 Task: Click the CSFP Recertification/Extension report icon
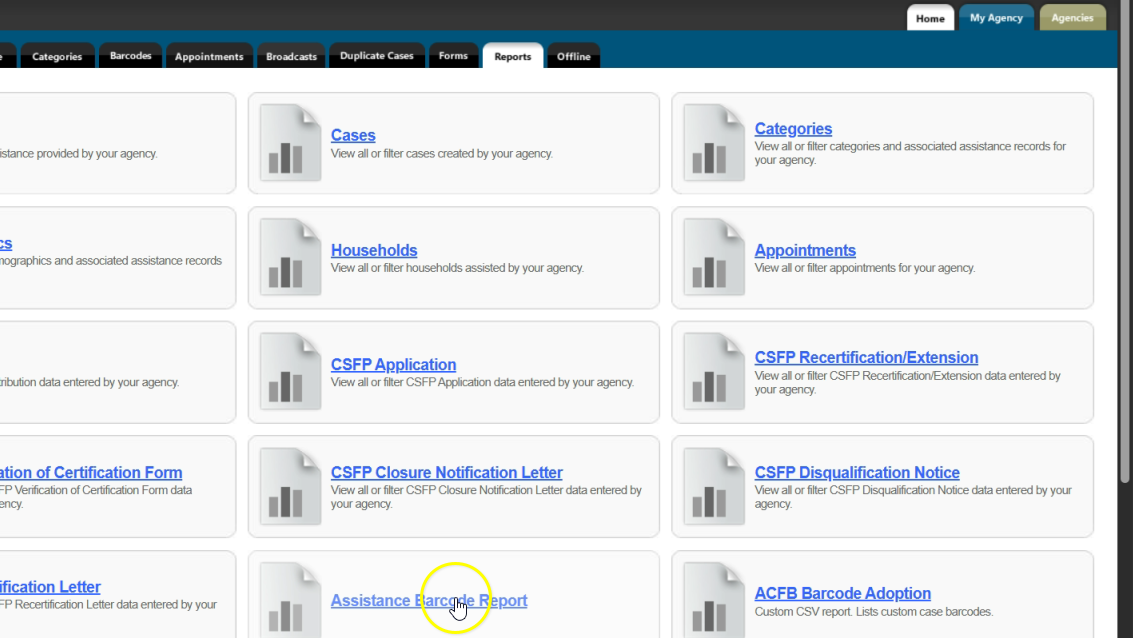tap(714, 372)
